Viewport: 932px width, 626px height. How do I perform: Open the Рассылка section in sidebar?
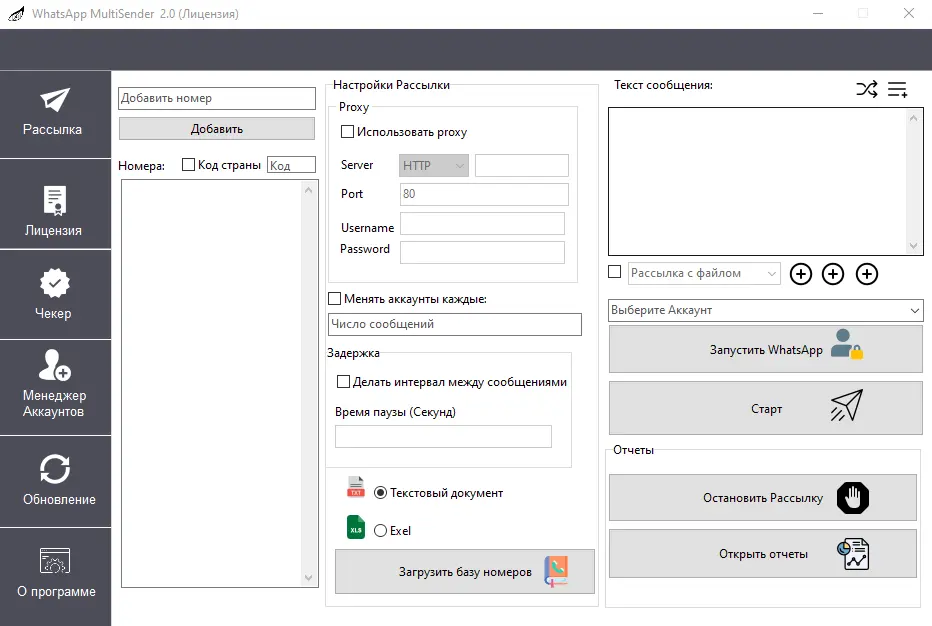click(x=55, y=114)
